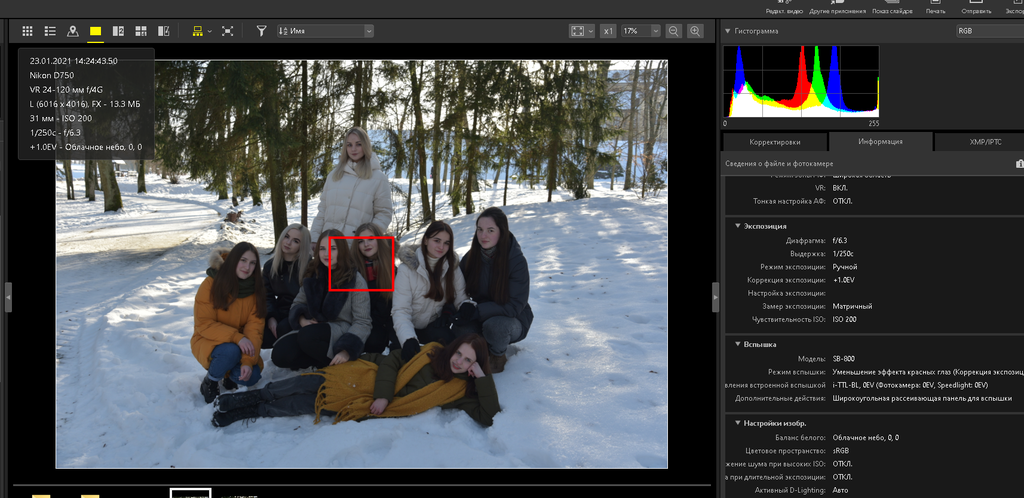Switch to thumbnail grid view

click(27, 31)
